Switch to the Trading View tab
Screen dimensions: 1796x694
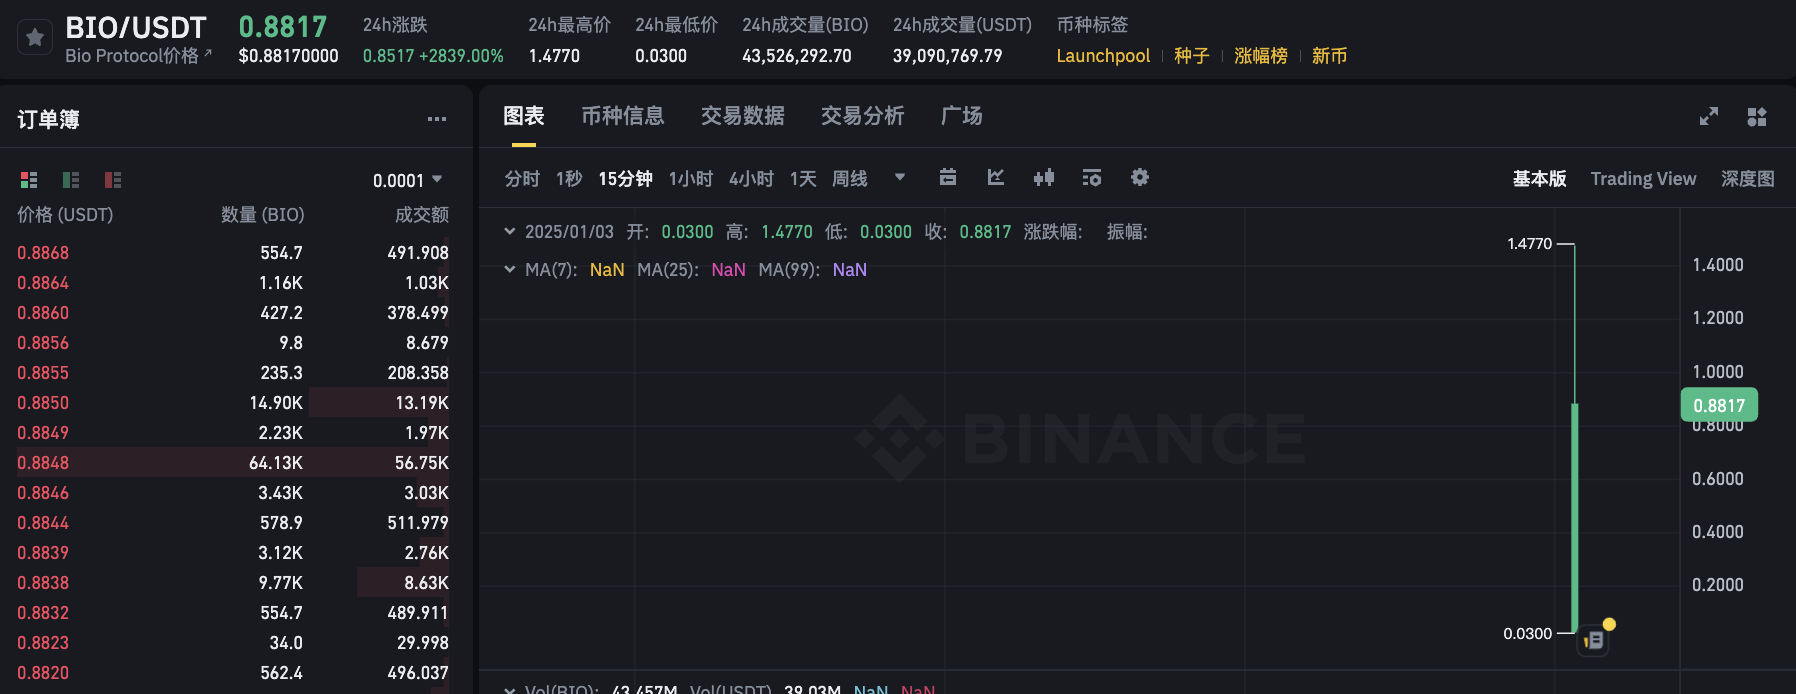click(1643, 178)
